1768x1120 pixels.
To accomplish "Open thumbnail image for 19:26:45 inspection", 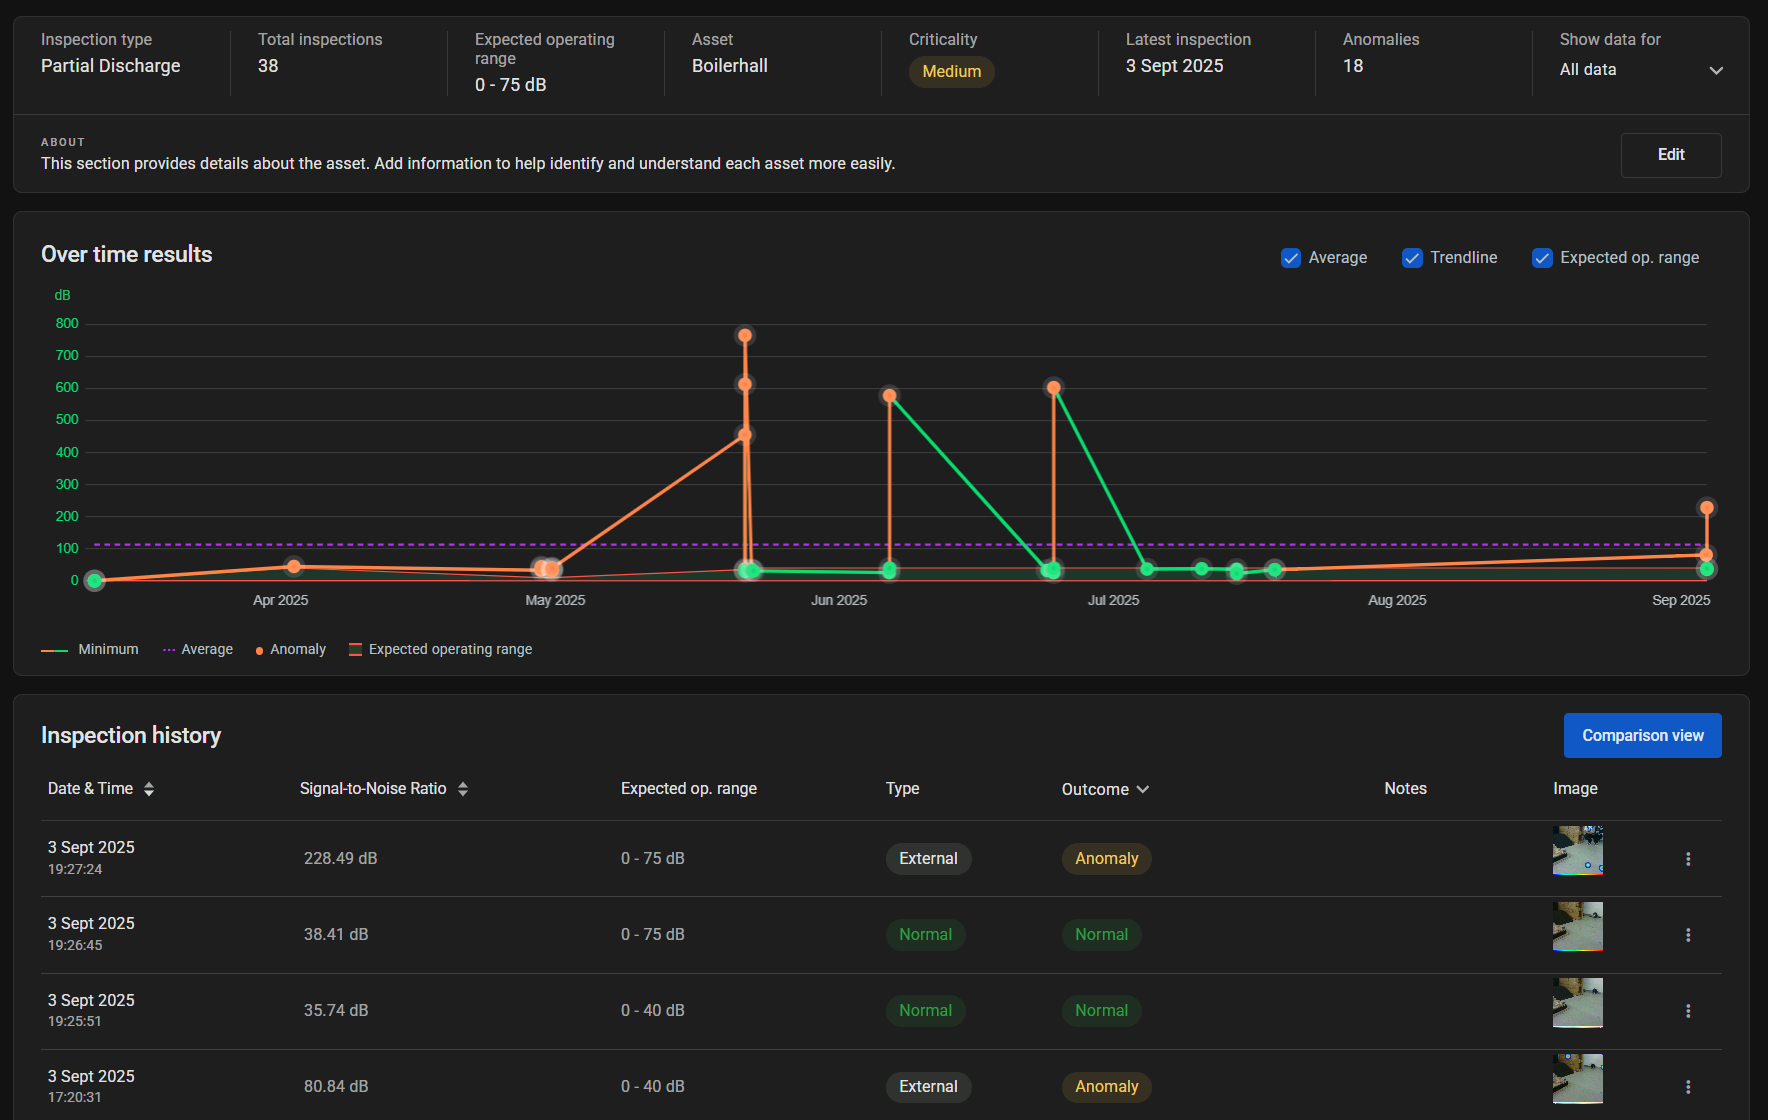I will click(1577, 927).
